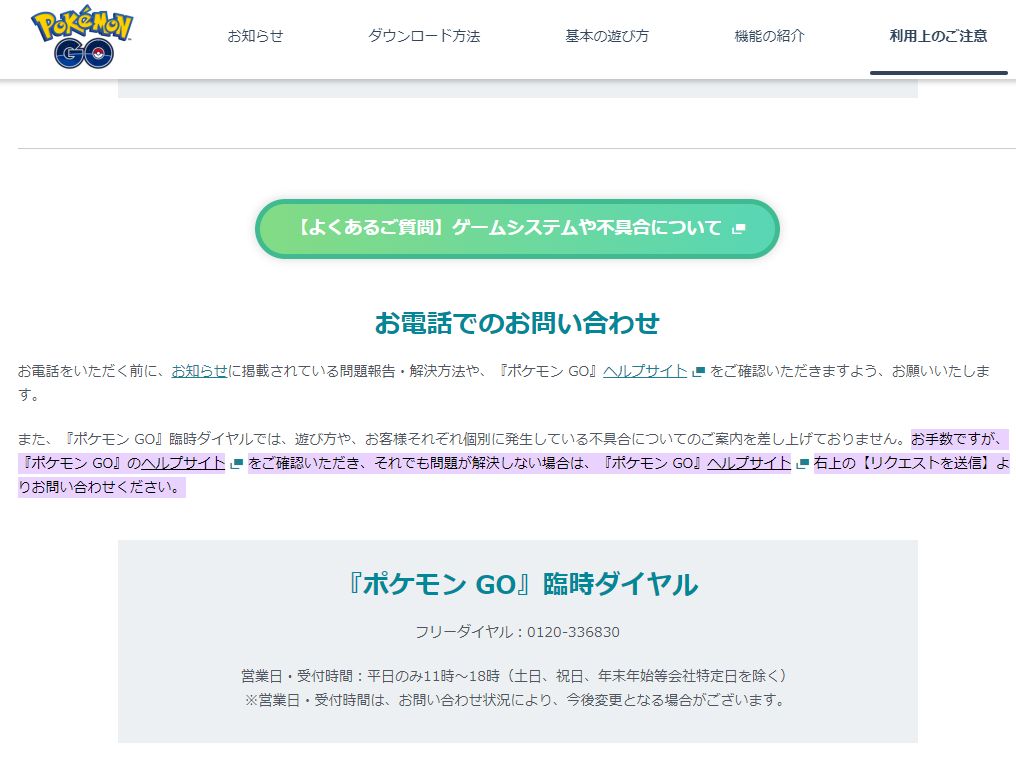
Task: Click the 『ポケモン GO』臨時ダイヤル heading
Action: 517,584
